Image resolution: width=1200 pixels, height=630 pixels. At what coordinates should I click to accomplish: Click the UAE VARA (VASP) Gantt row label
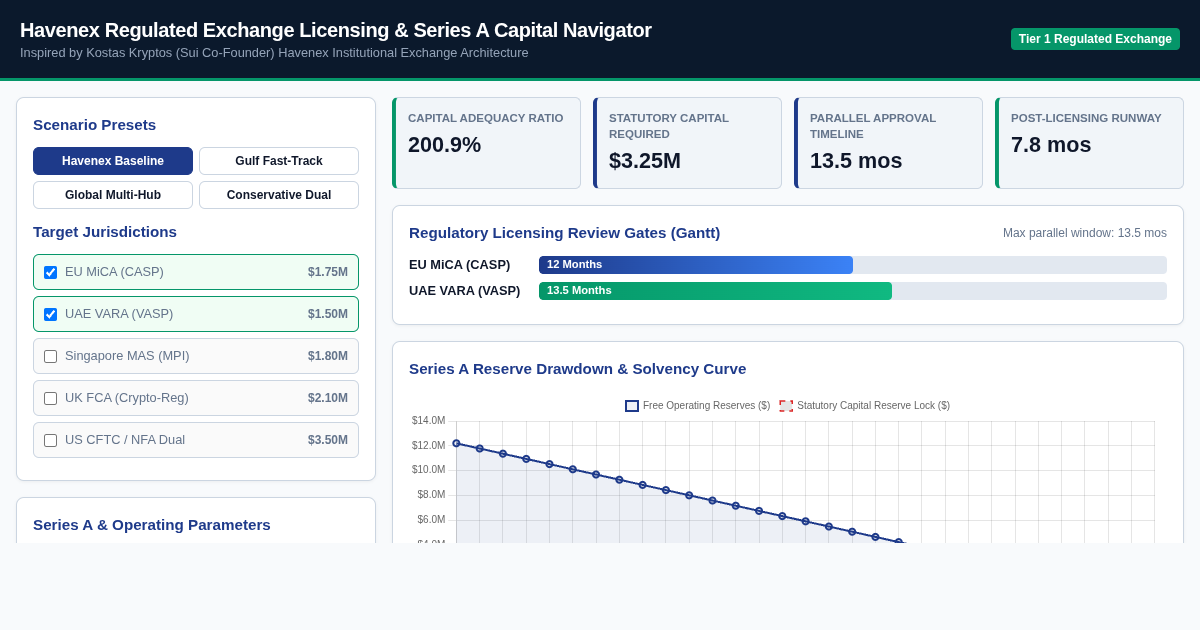pyautogui.click(x=465, y=291)
